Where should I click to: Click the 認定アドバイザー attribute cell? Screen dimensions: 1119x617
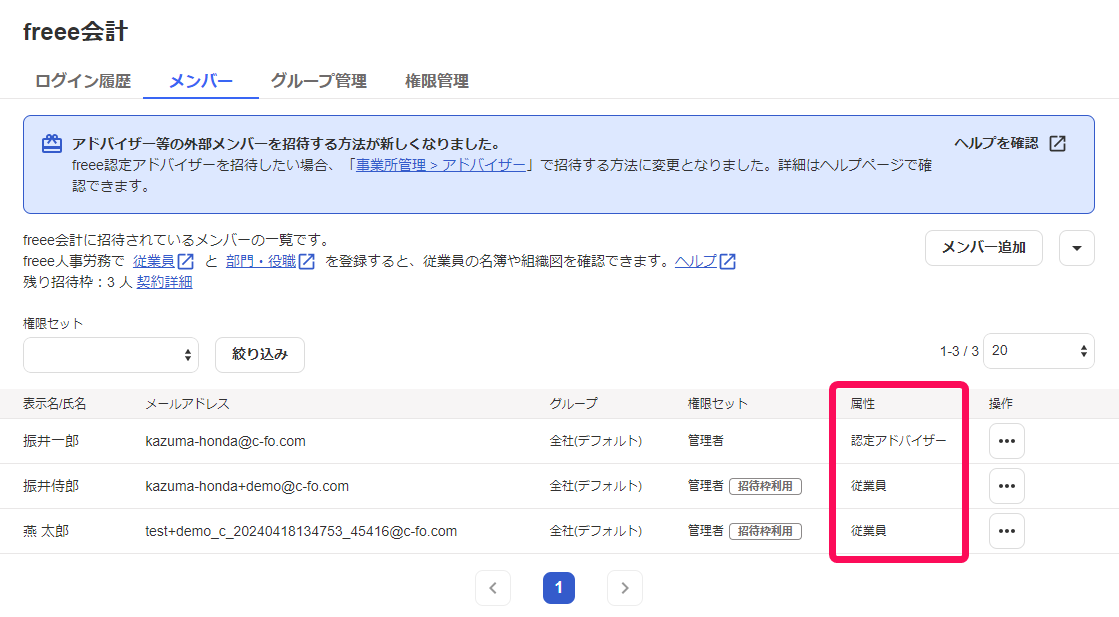(x=898, y=441)
